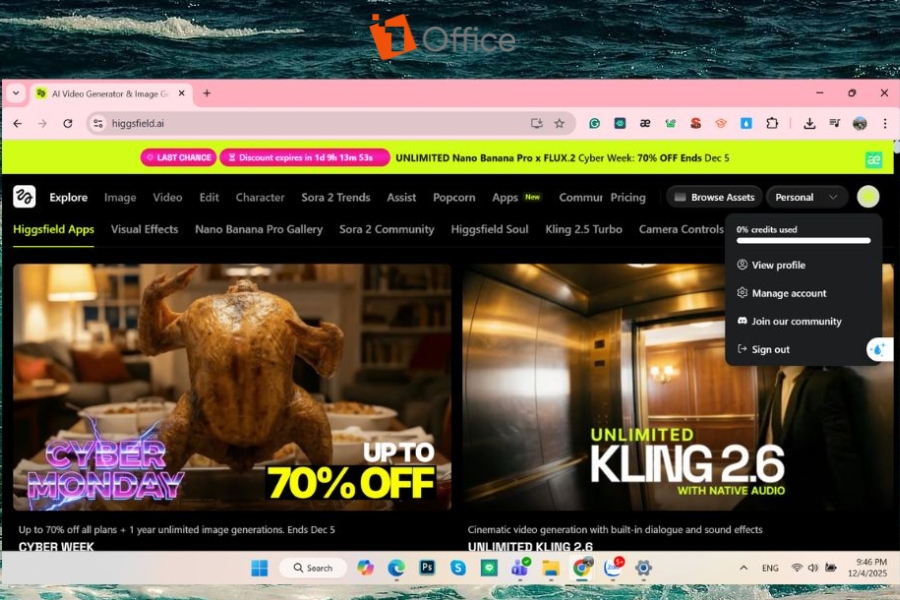Open the Chrome three-dot menu

tap(885, 123)
